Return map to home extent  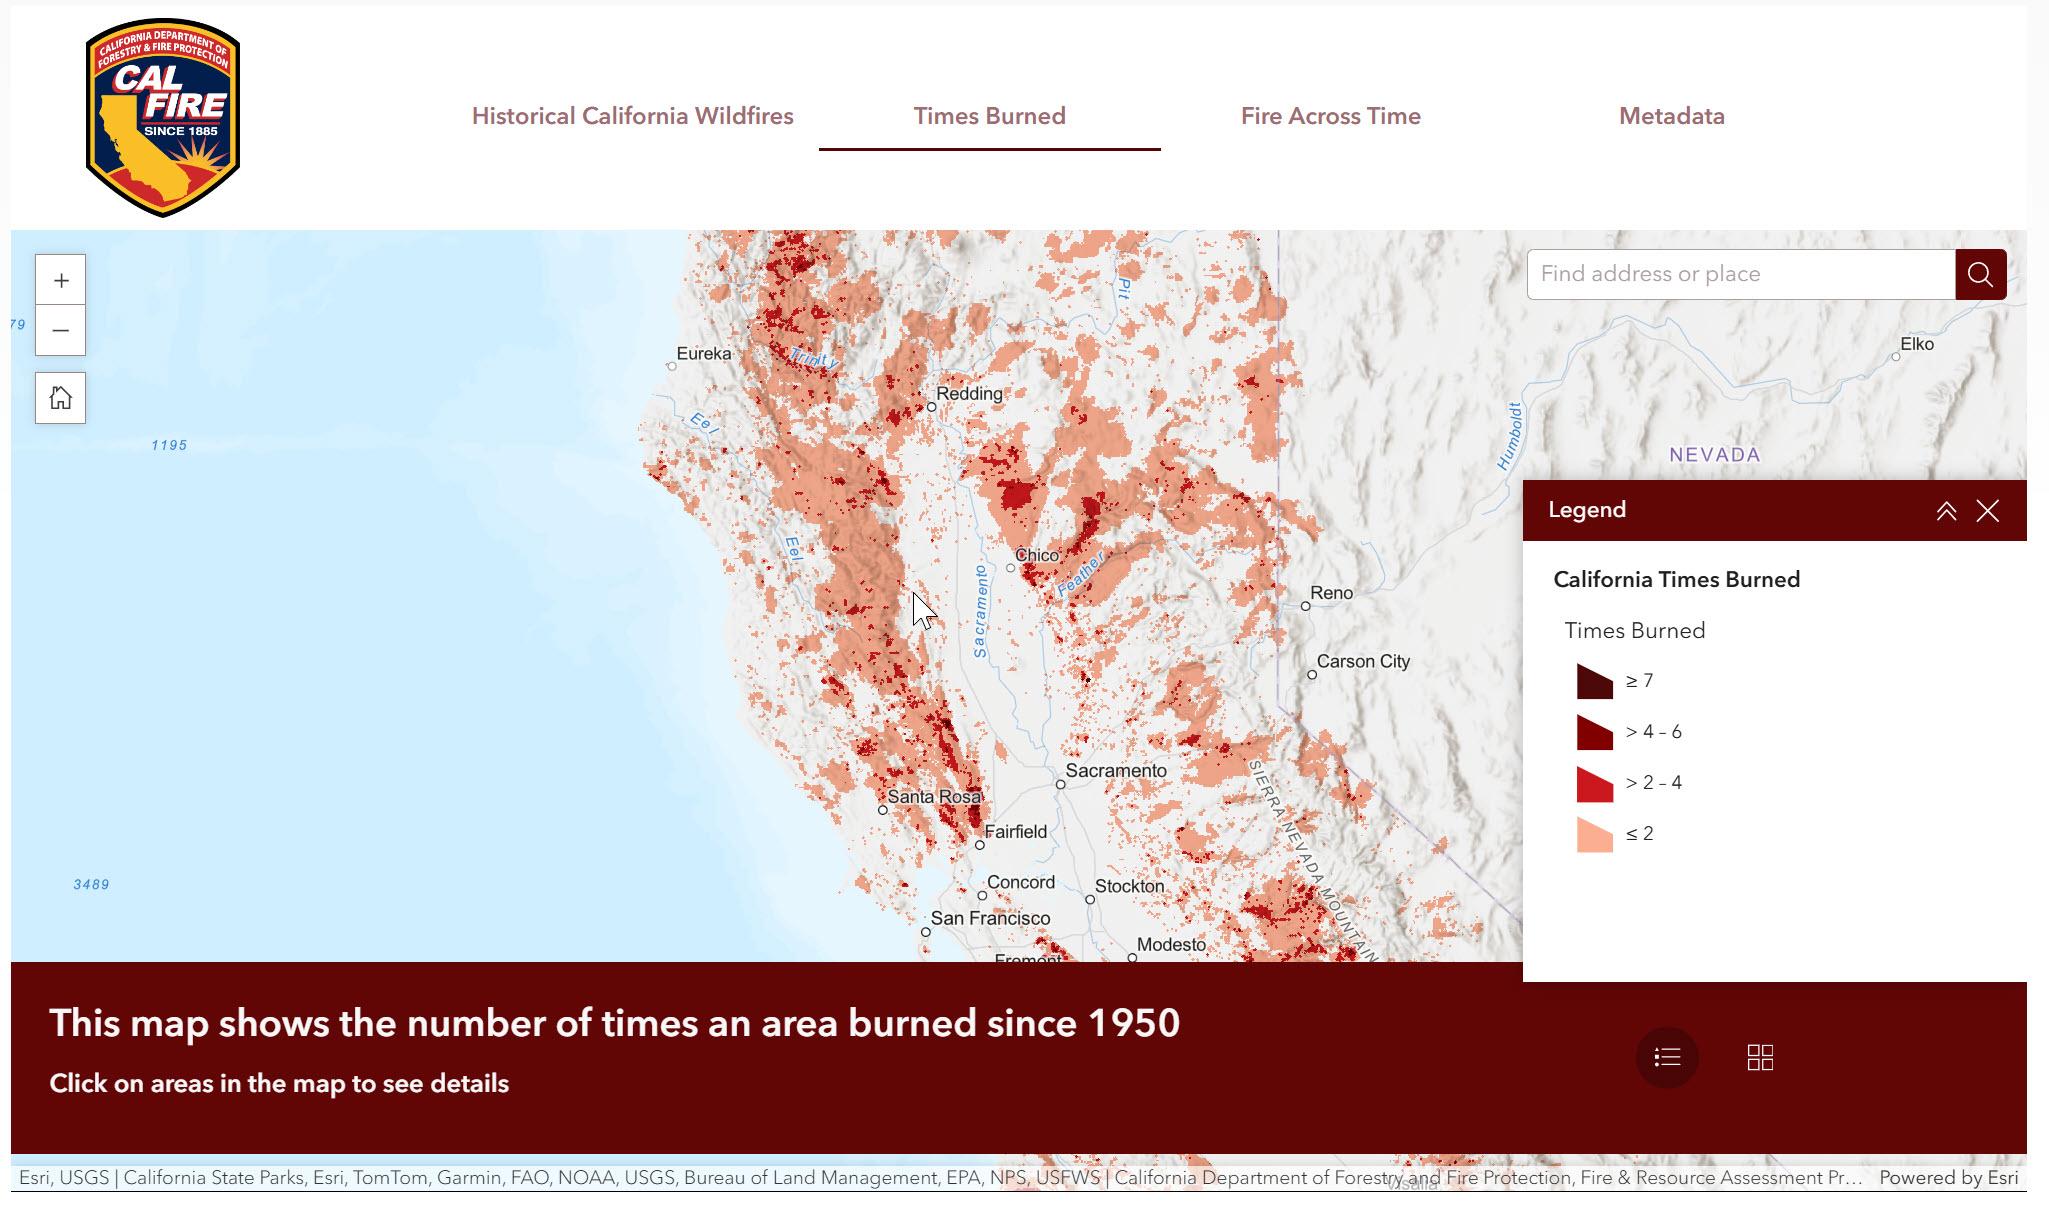click(60, 398)
